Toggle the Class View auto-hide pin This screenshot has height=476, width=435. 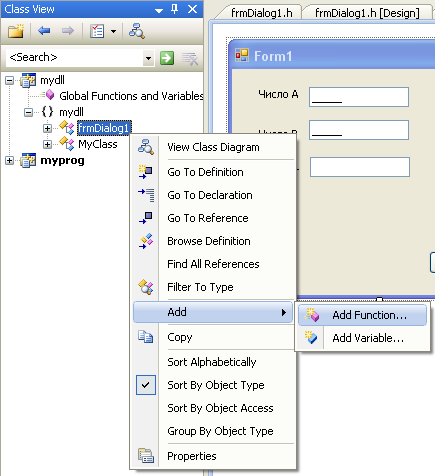pos(174,9)
